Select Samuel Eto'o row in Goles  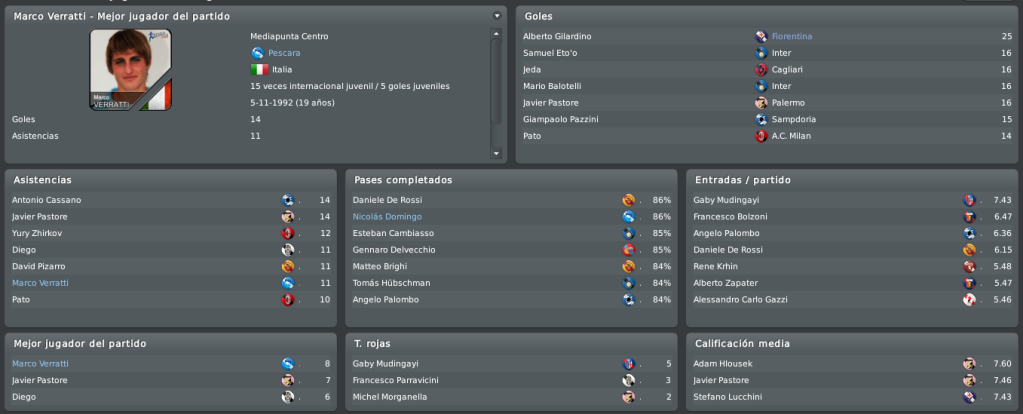(x=767, y=53)
